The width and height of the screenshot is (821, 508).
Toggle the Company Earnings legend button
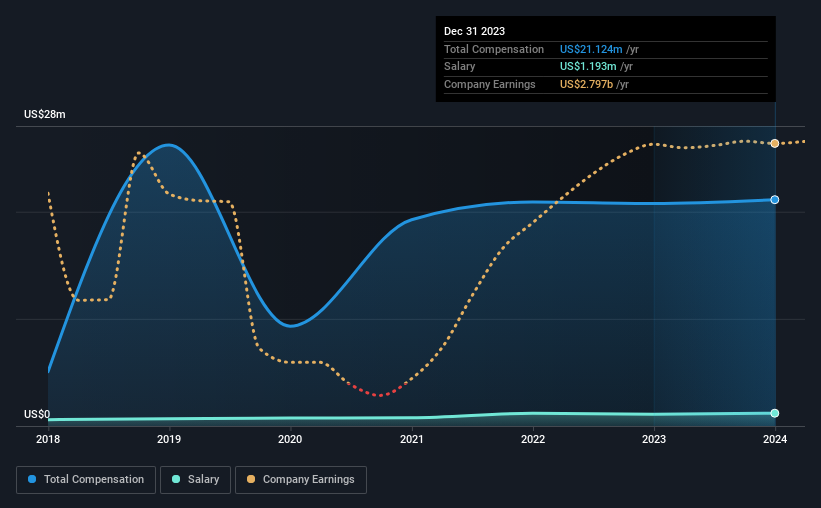click(301, 480)
